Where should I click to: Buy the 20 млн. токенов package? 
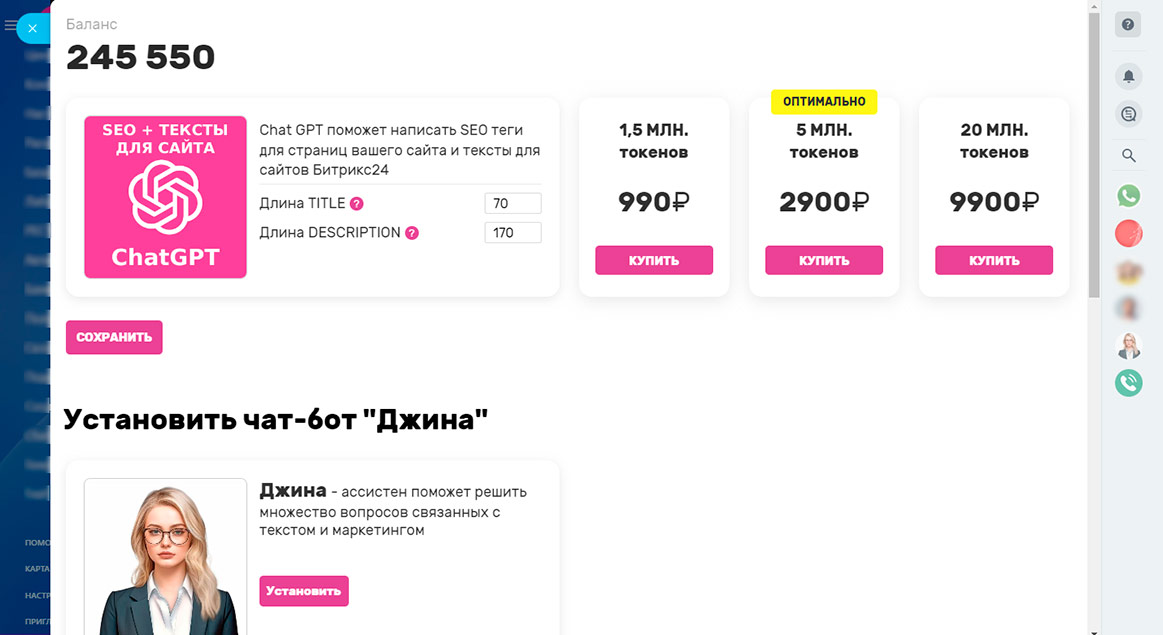click(x=994, y=260)
